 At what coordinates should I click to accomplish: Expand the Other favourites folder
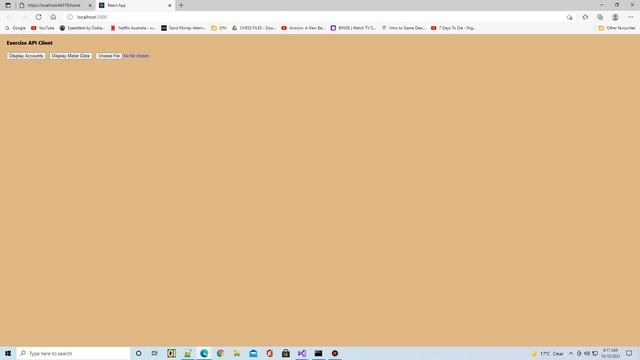point(617,28)
